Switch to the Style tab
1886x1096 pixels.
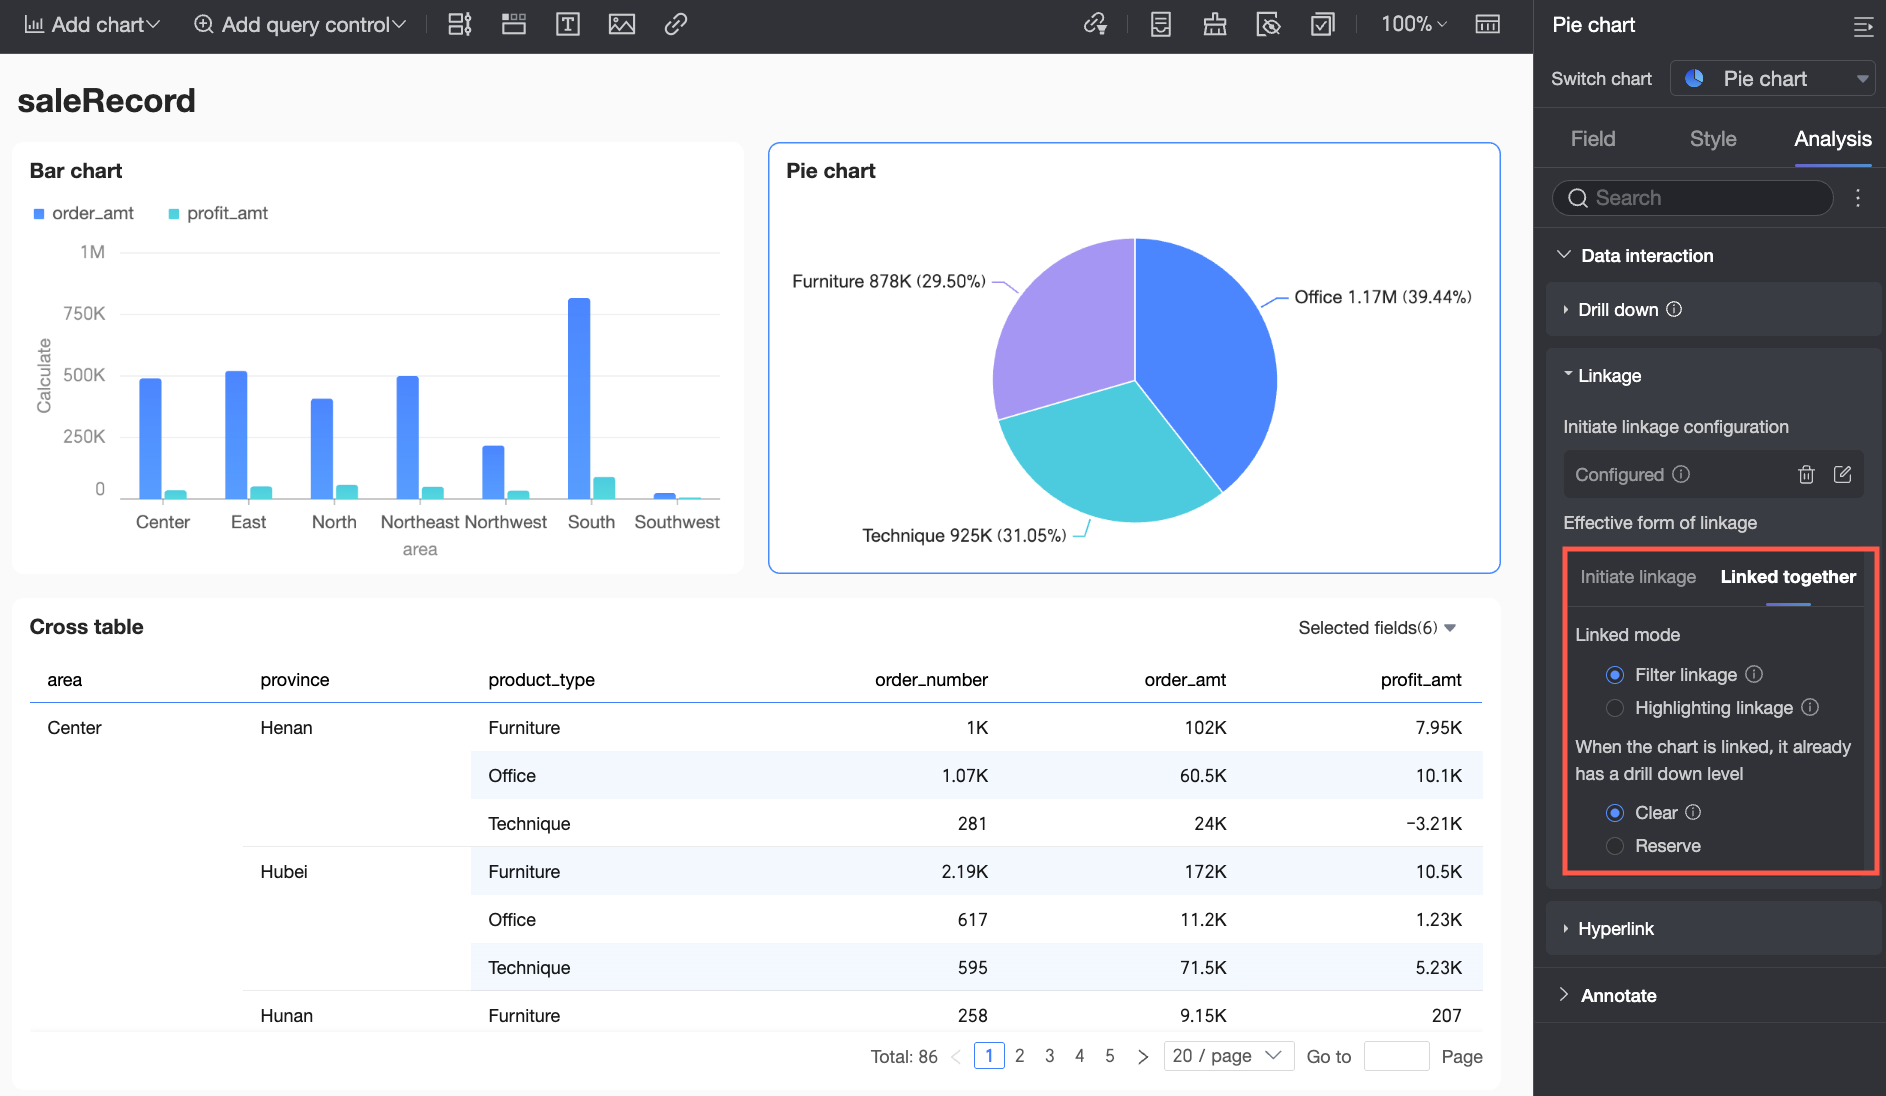coord(1712,139)
